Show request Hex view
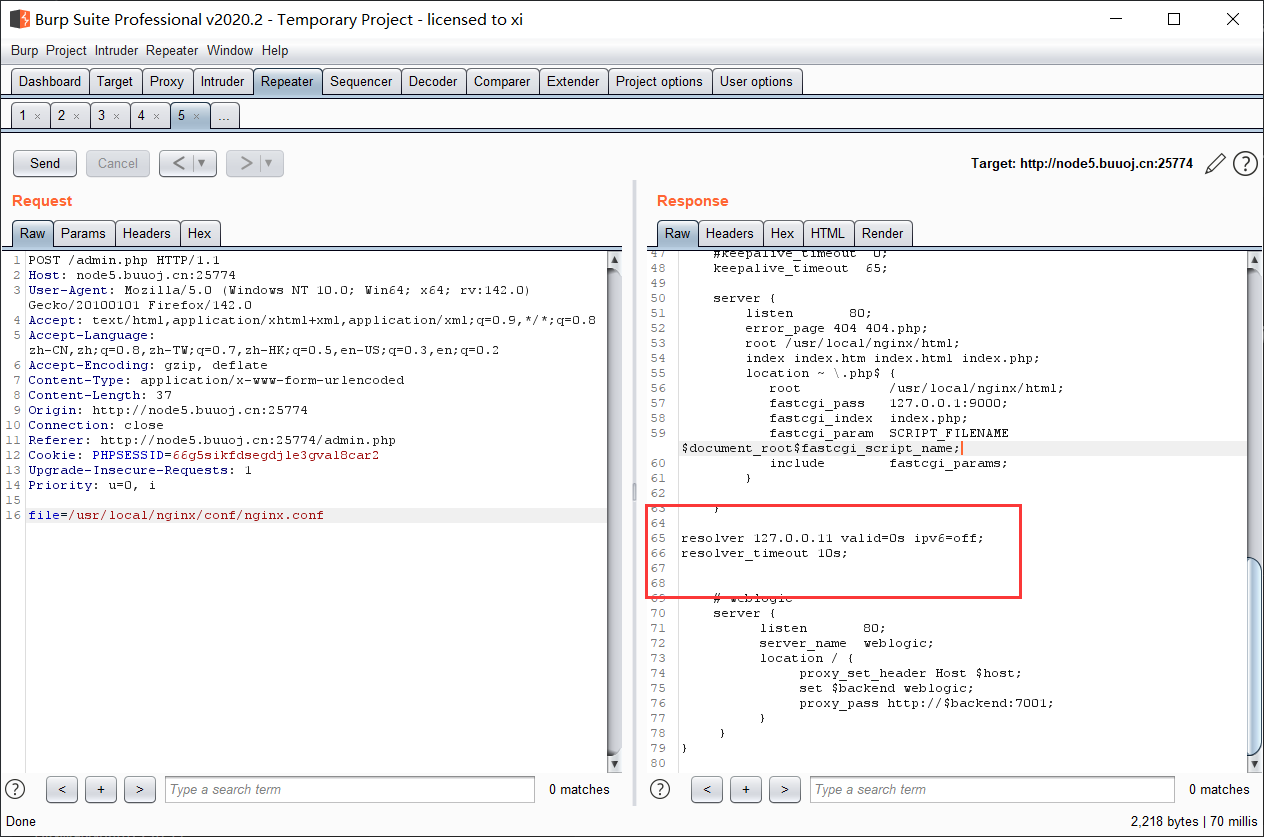 pyautogui.click(x=200, y=233)
